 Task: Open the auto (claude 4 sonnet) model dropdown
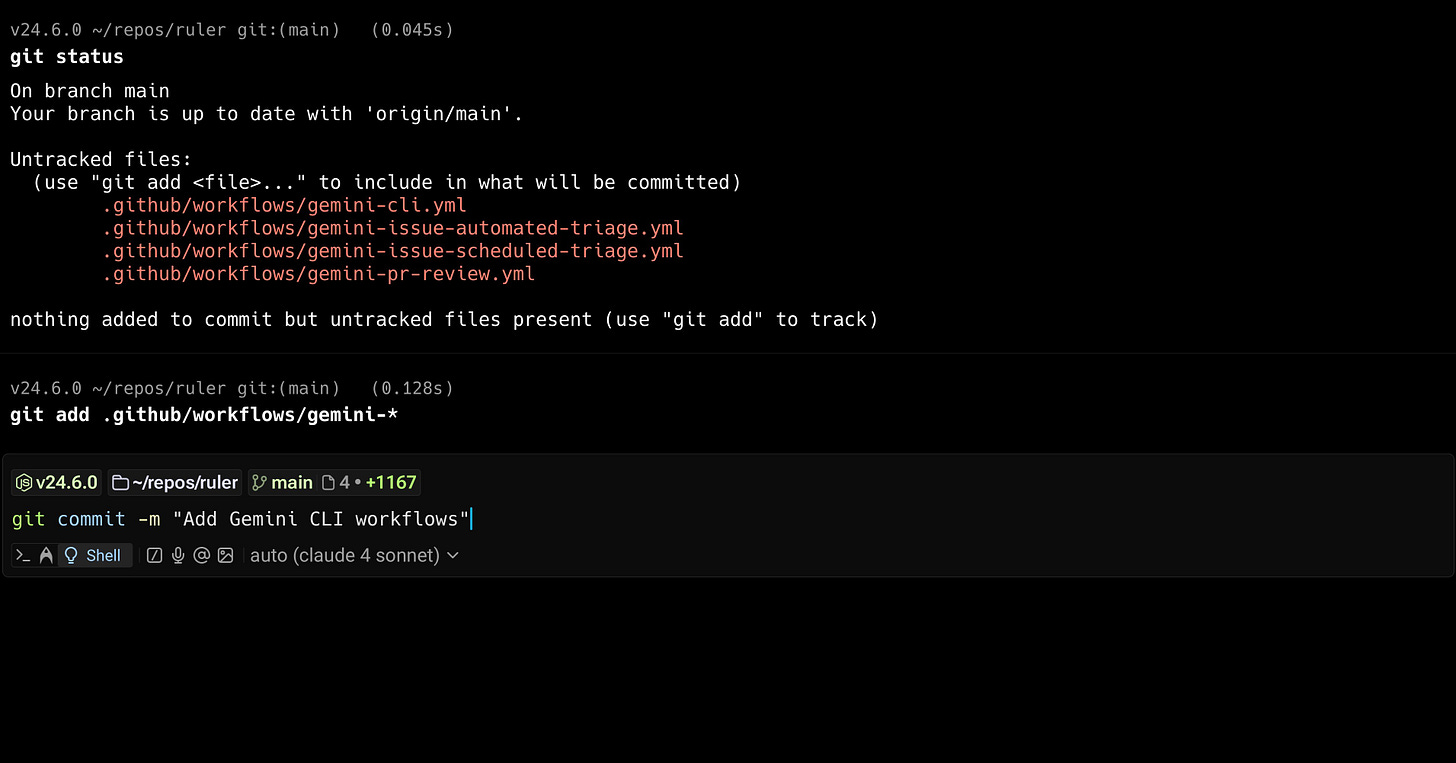click(x=345, y=555)
